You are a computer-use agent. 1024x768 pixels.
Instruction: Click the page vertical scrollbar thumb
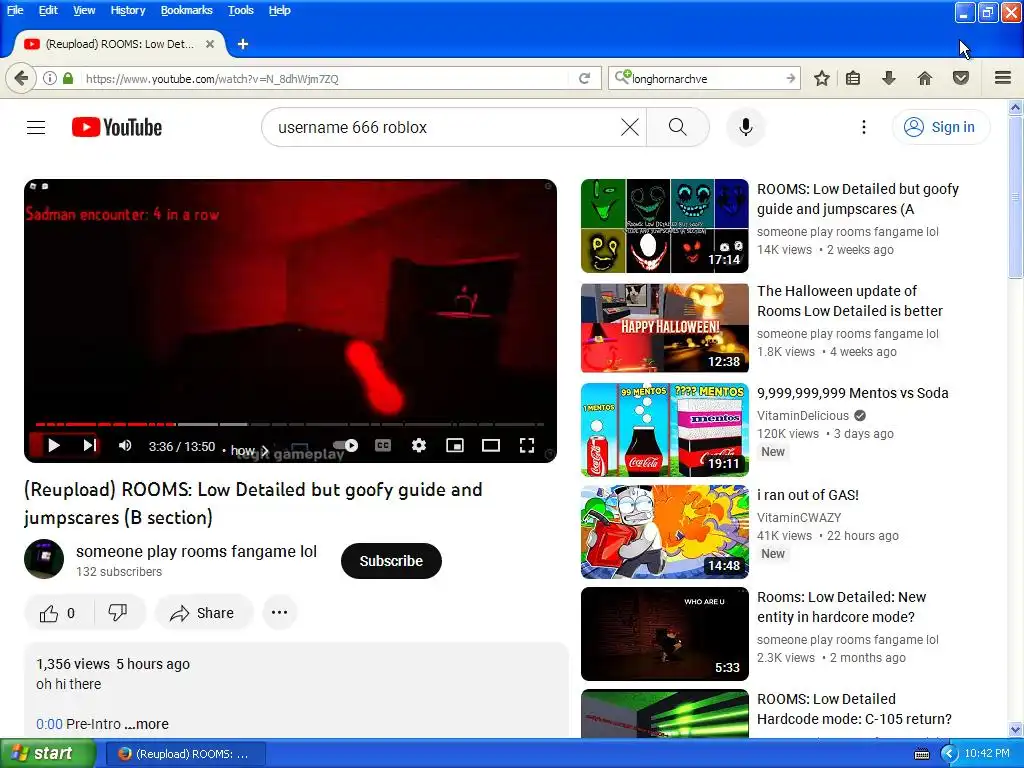[1016, 198]
